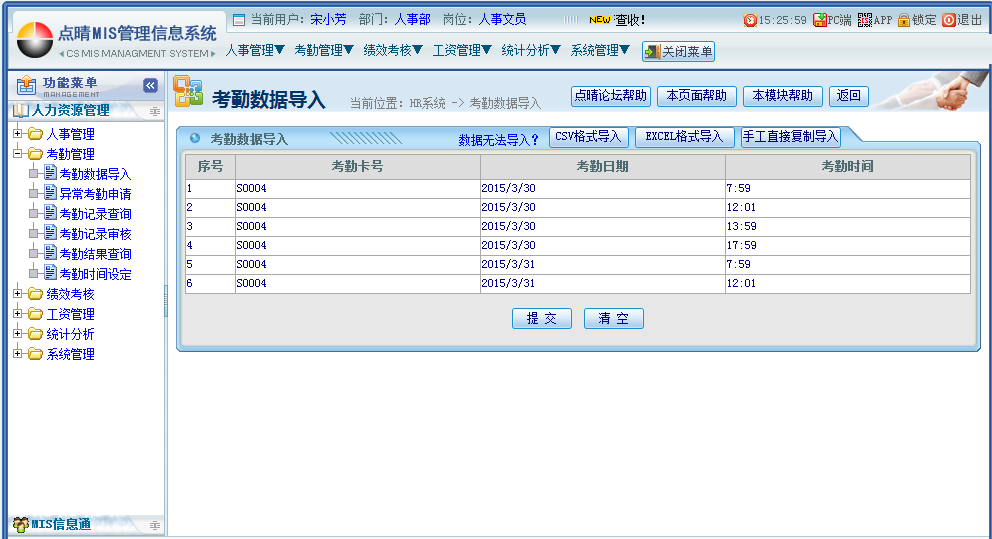992x539 pixels.
Task: Open the 绩效考核 dropdown menu
Action: (393, 50)
